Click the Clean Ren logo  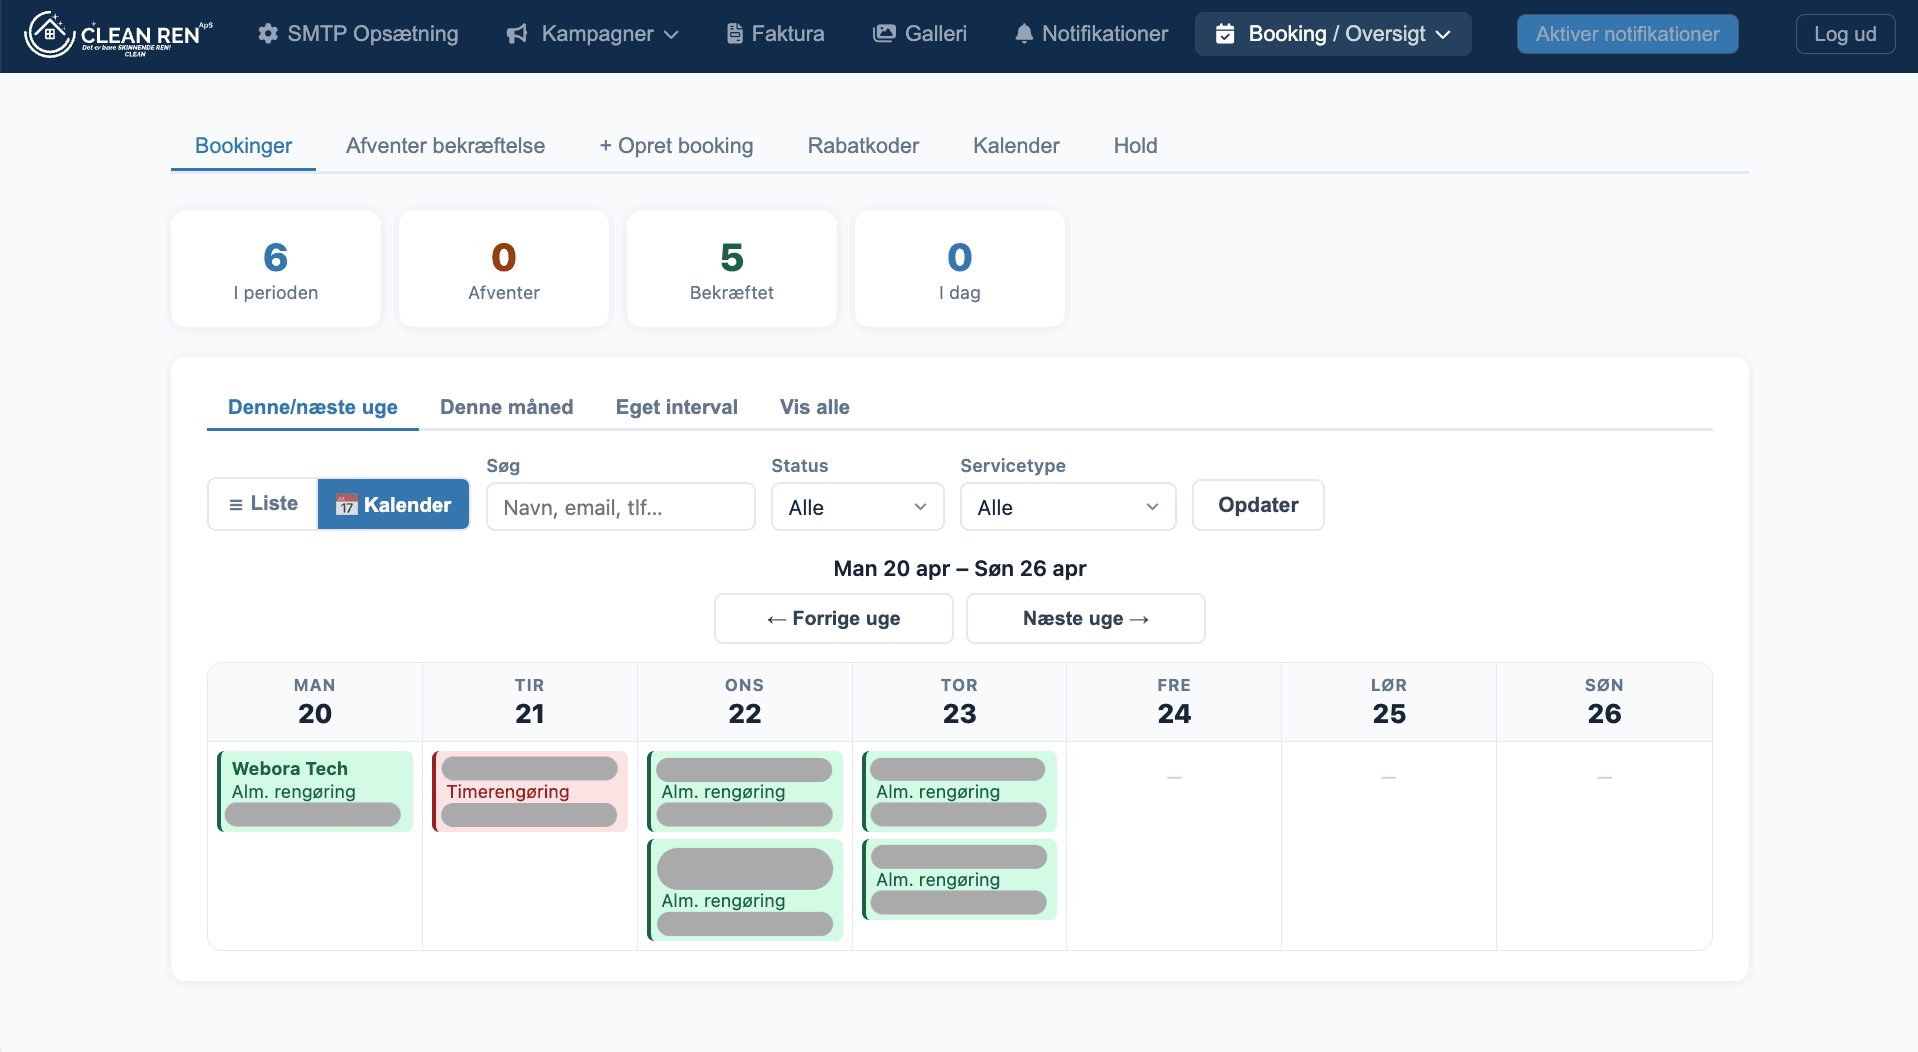[118, 35]
